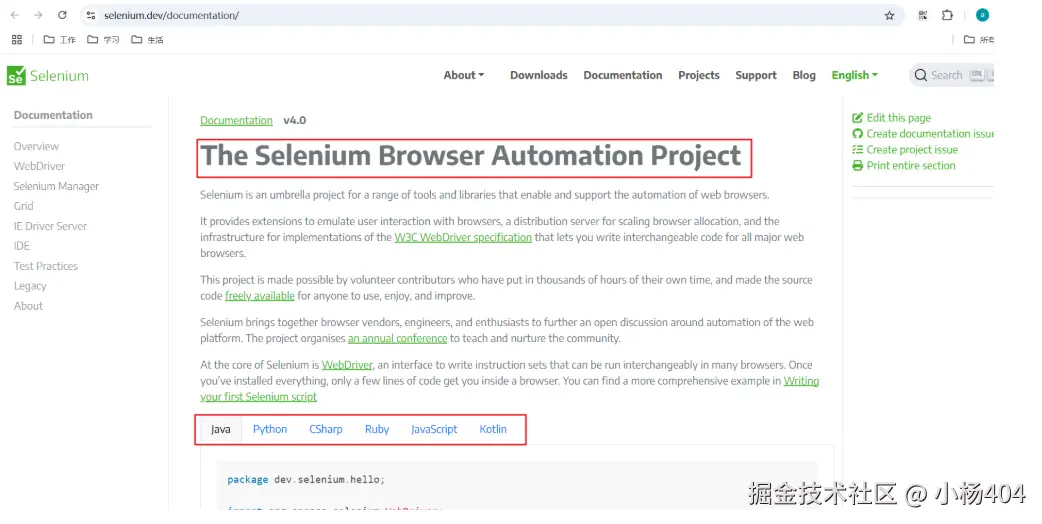This screenshot has height=524, width=1042.
Task: Click the Edit this page pencil icon
Action: 857,118
